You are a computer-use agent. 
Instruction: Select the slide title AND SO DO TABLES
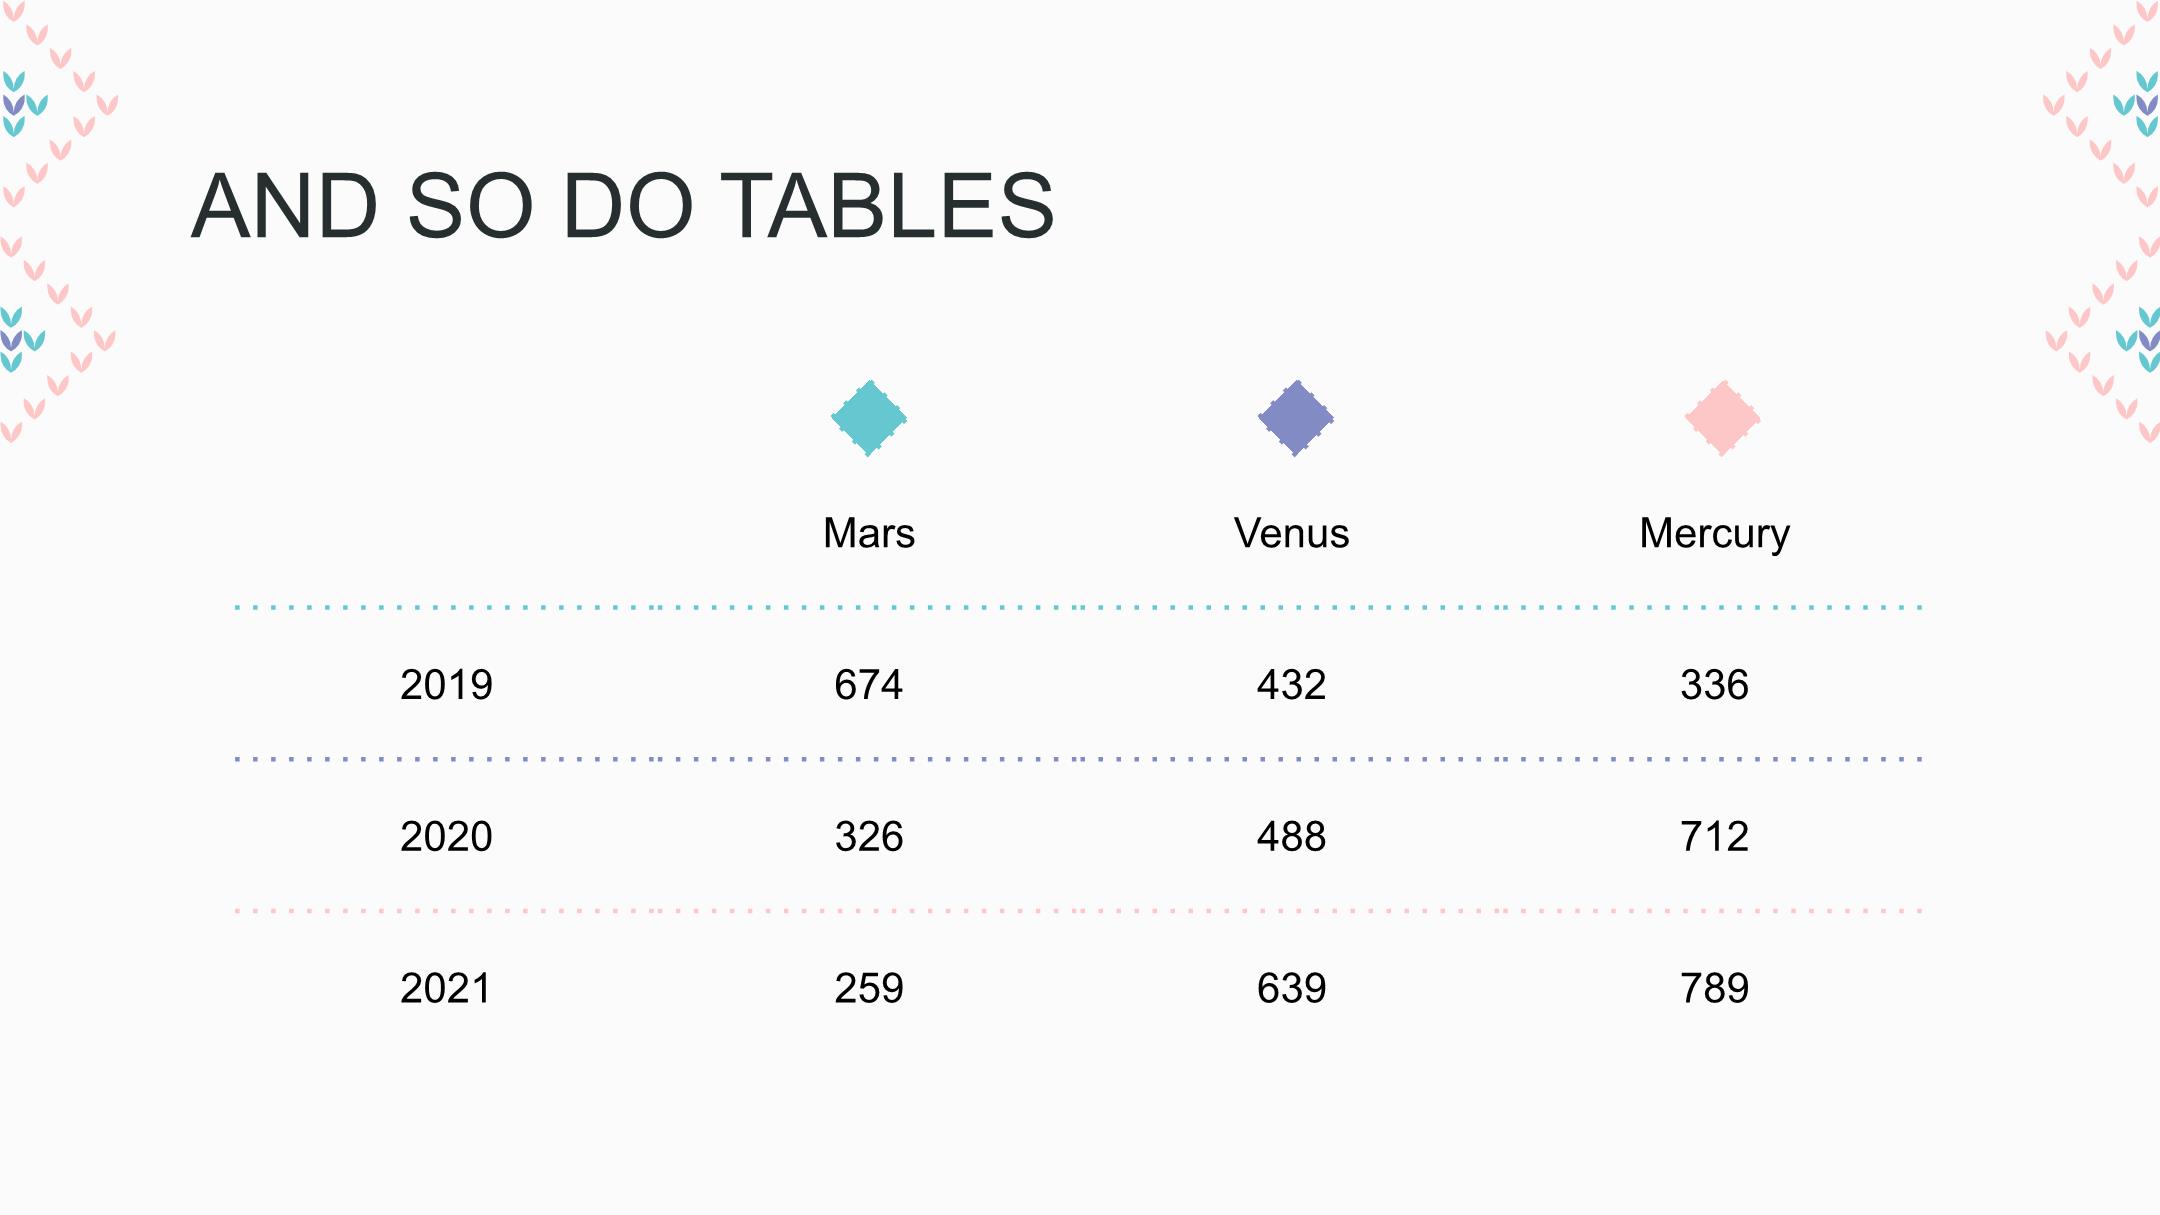click(623, 206)
